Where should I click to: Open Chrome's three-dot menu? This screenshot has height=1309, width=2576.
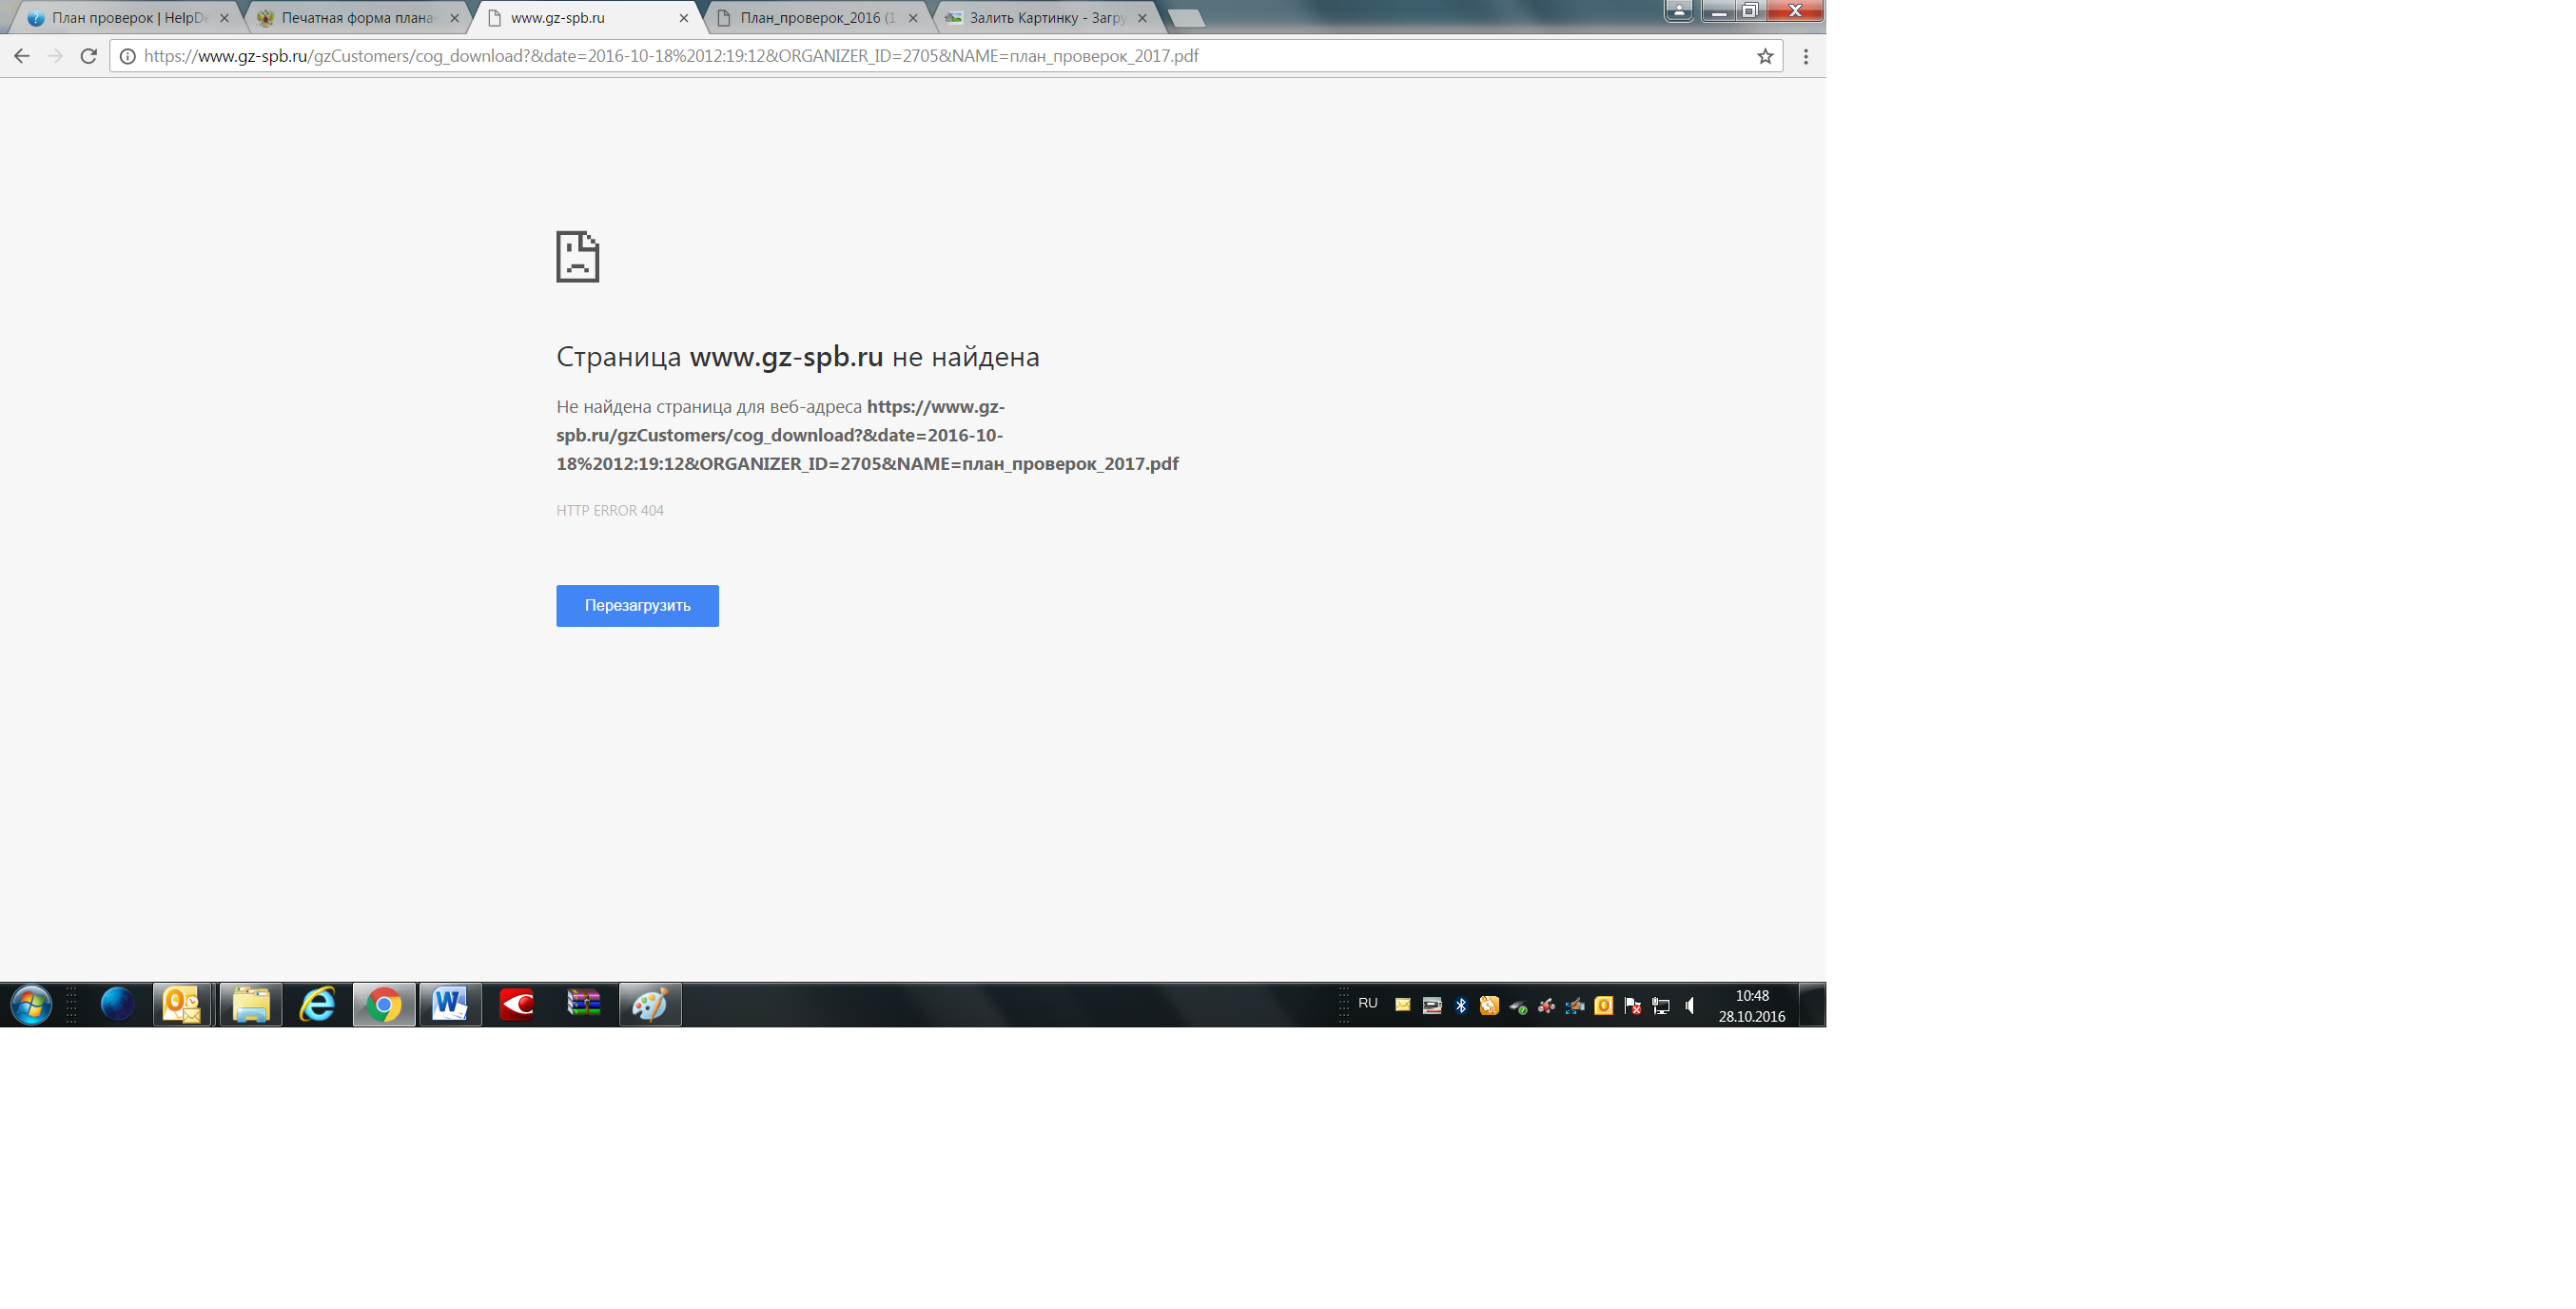pyautogui.click(x=1806, y=57)
